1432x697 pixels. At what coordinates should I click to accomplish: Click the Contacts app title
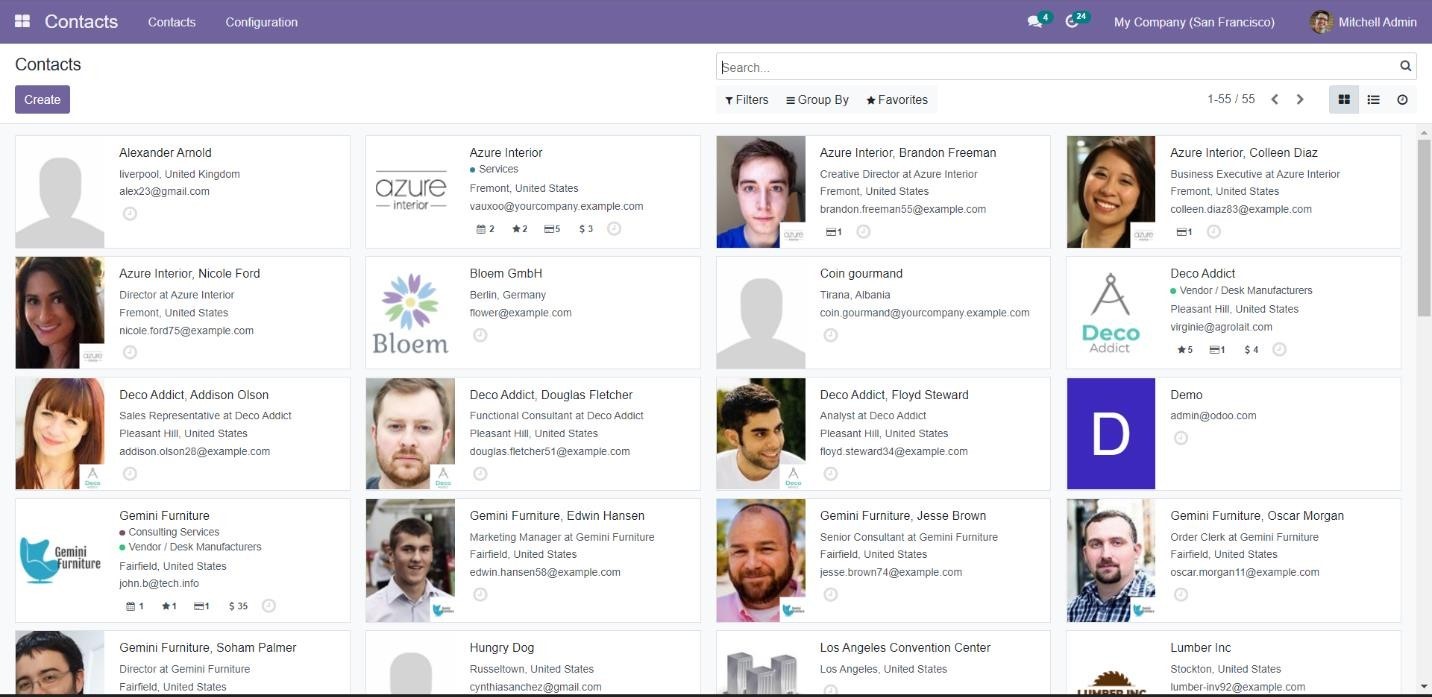tap(81, 22)
